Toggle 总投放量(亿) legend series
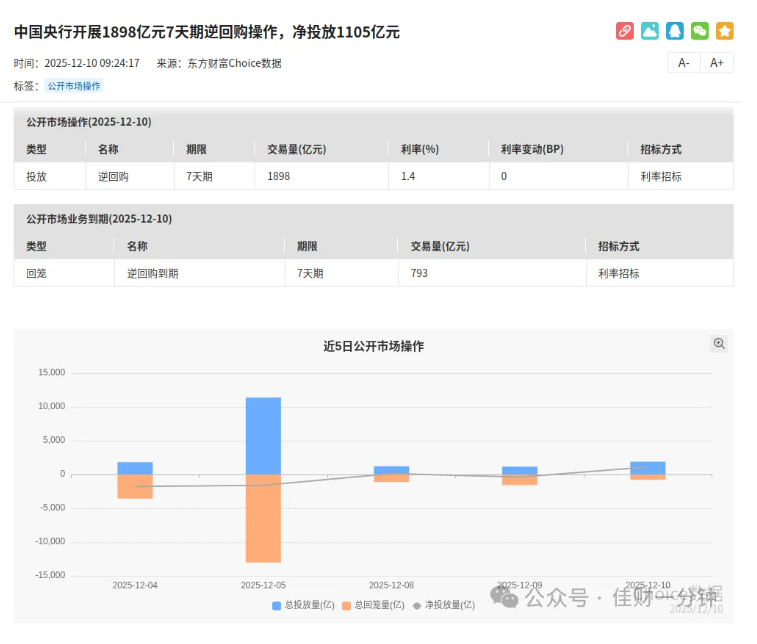The height and width of the screenshot is (644, 757). [x=303, y=605]
